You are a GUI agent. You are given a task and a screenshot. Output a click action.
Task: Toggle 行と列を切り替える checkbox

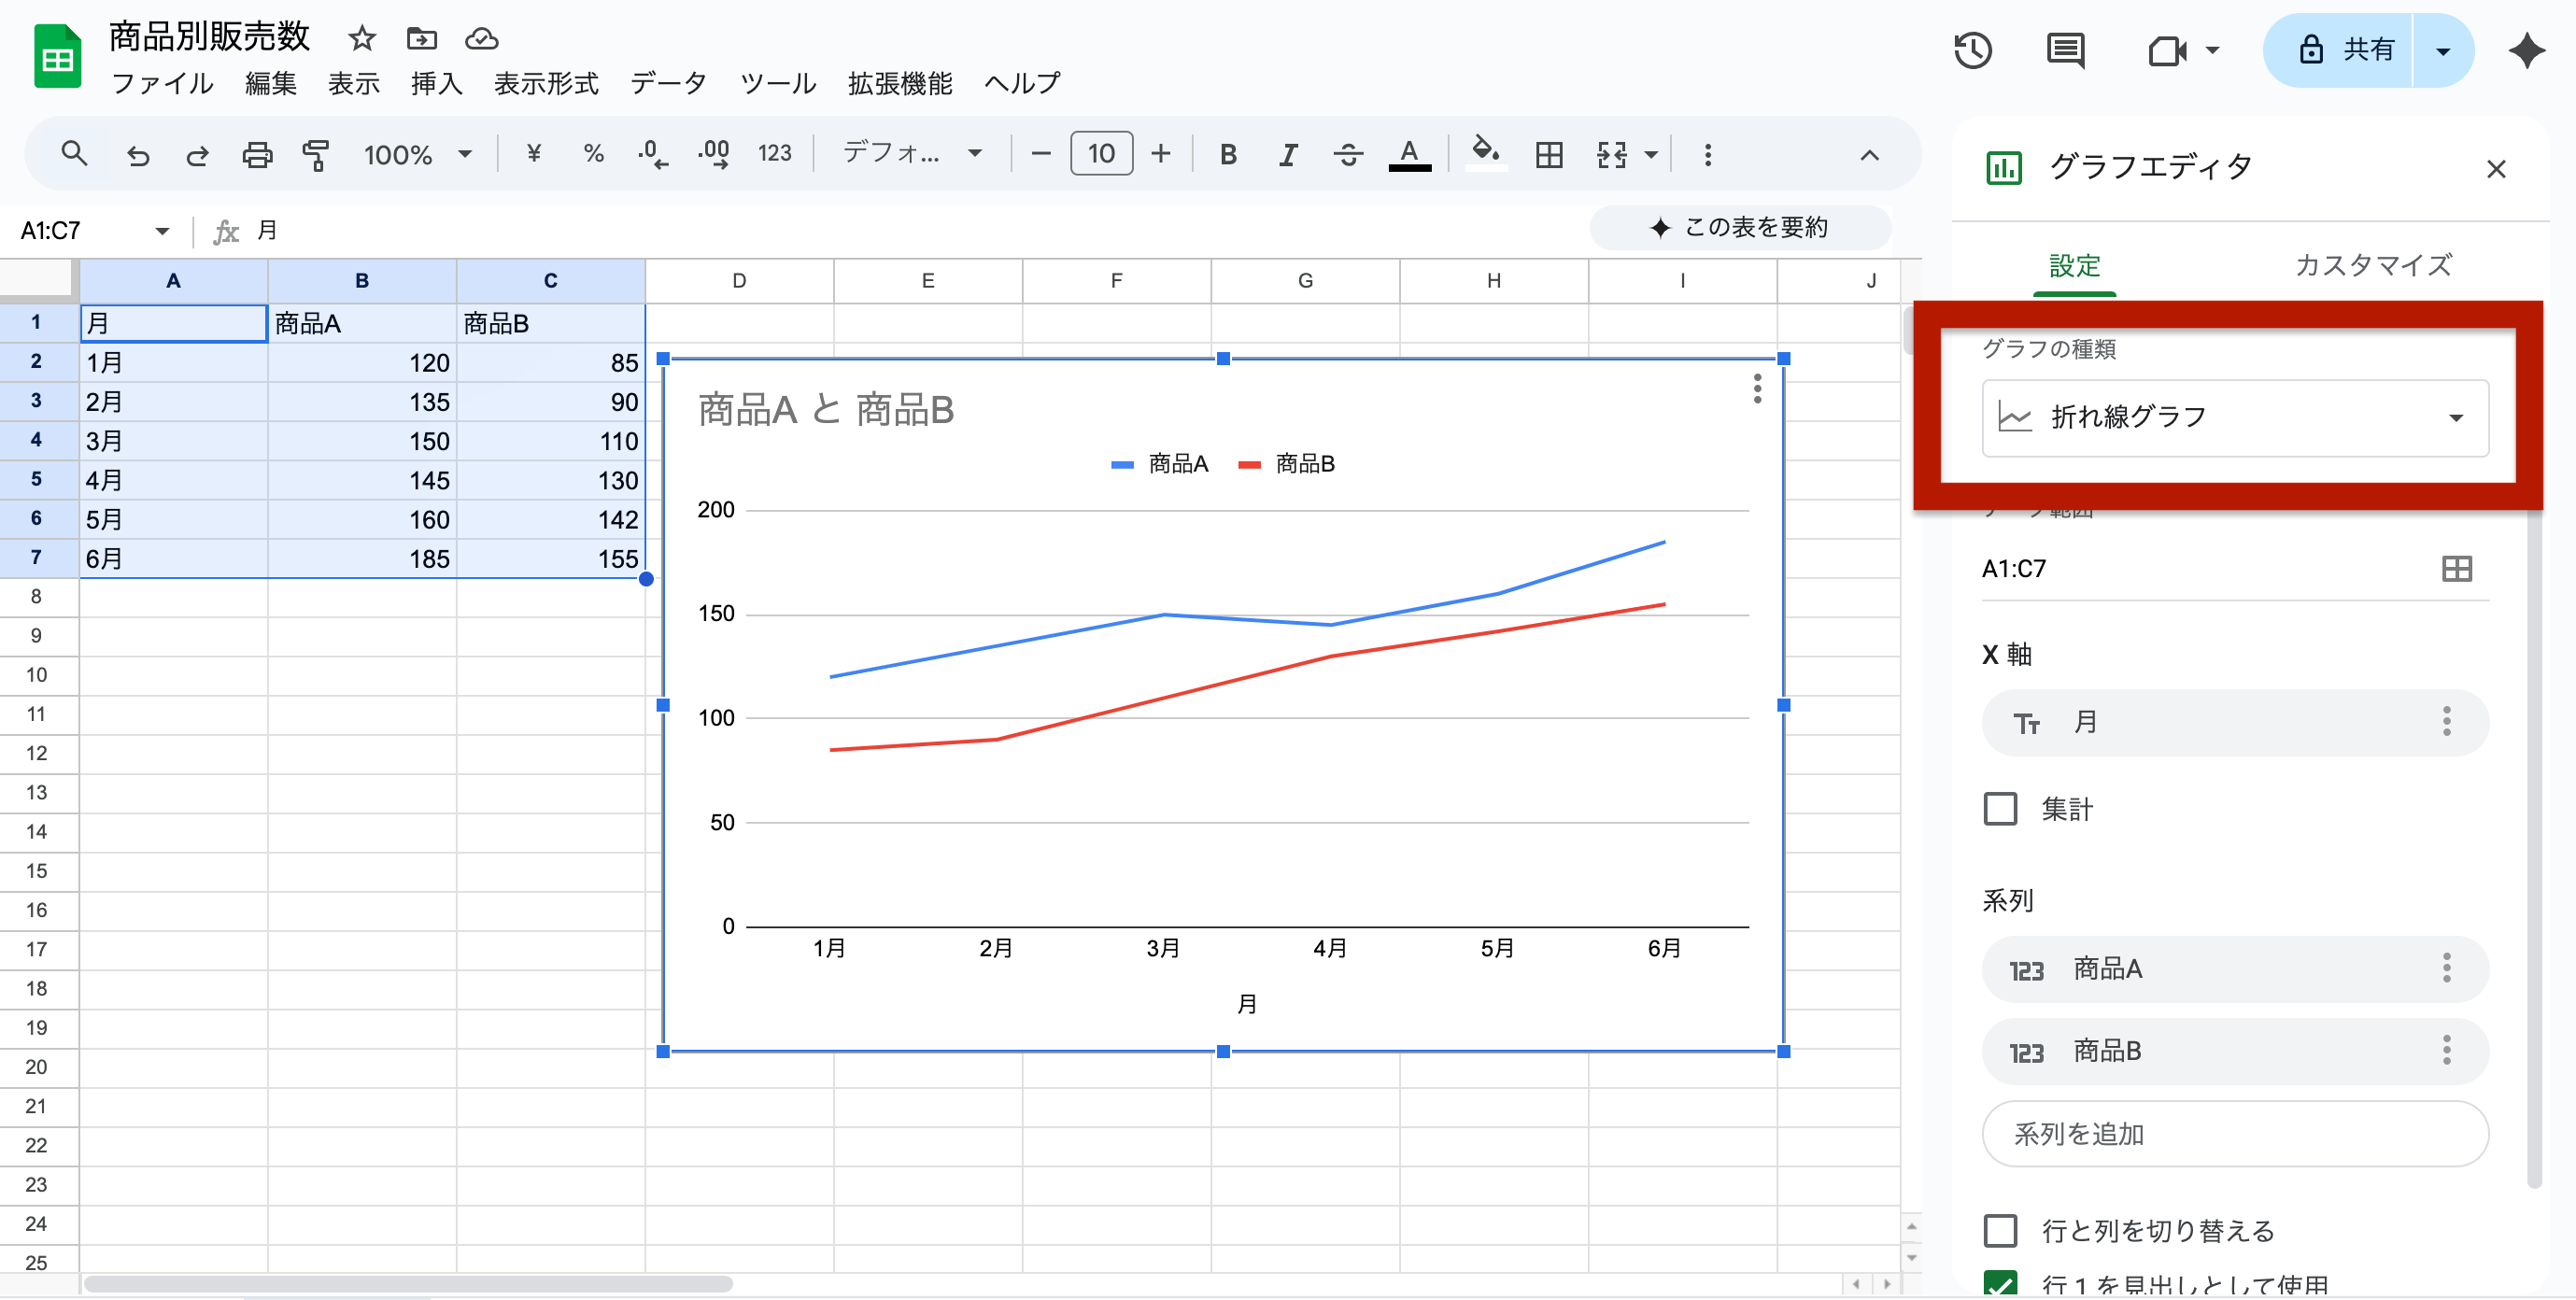1999,1231
